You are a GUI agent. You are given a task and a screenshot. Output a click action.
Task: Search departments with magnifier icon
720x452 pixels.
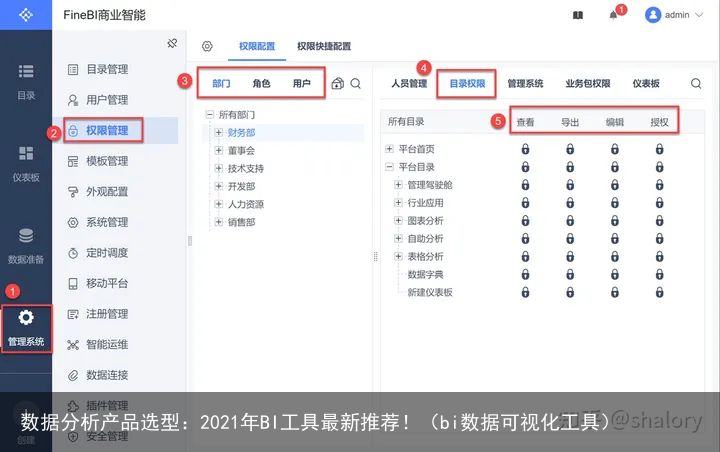(x=355, y=83)
